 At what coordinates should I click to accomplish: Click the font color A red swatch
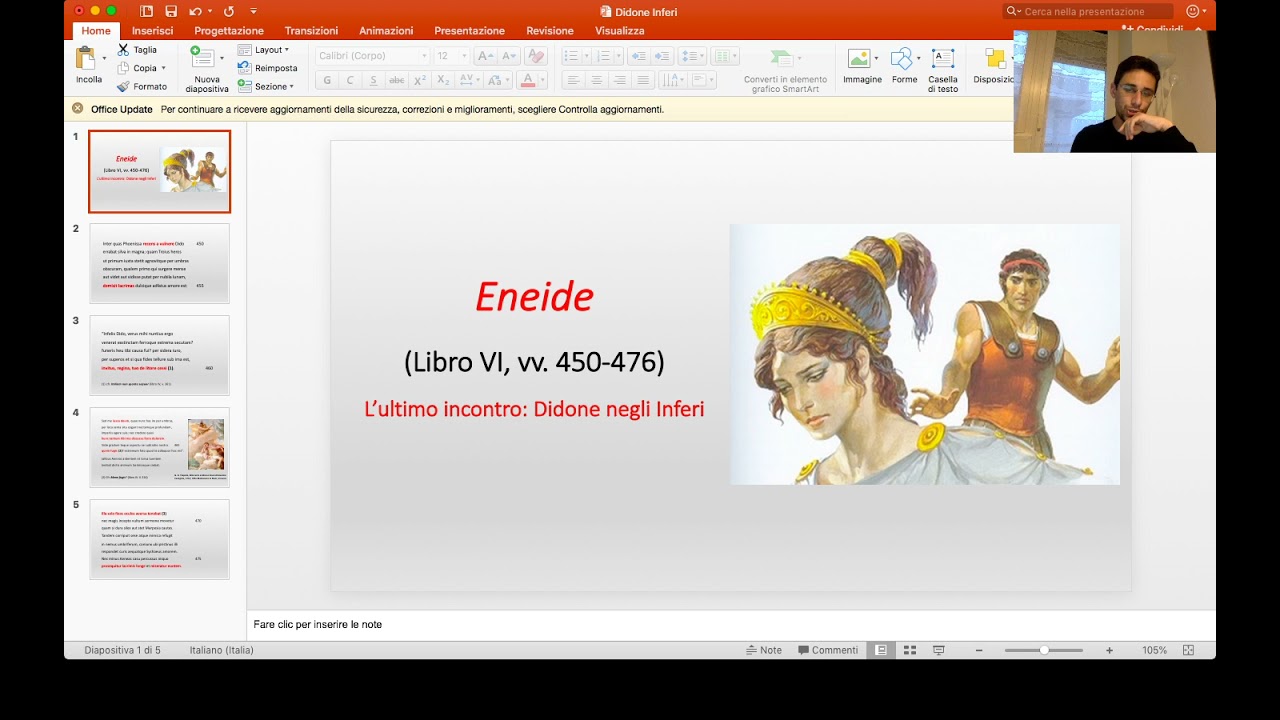(528, 80)
